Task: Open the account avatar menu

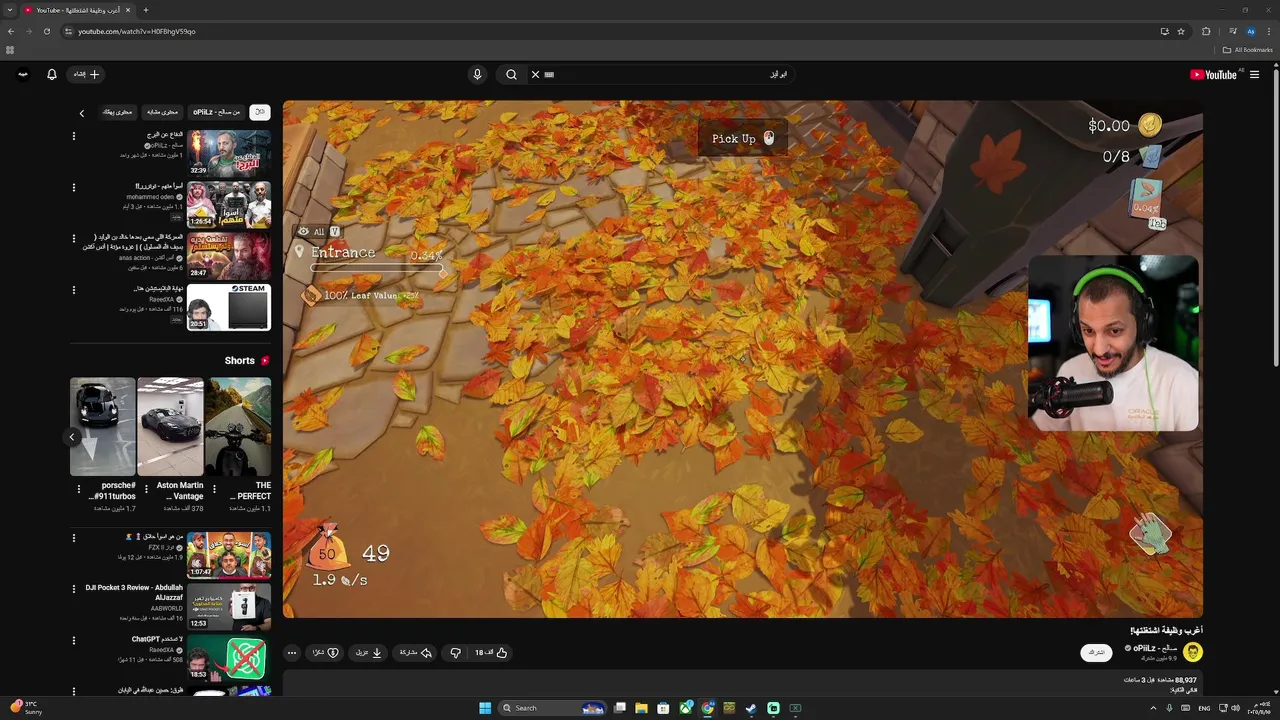Action: [x=22, y=74]
